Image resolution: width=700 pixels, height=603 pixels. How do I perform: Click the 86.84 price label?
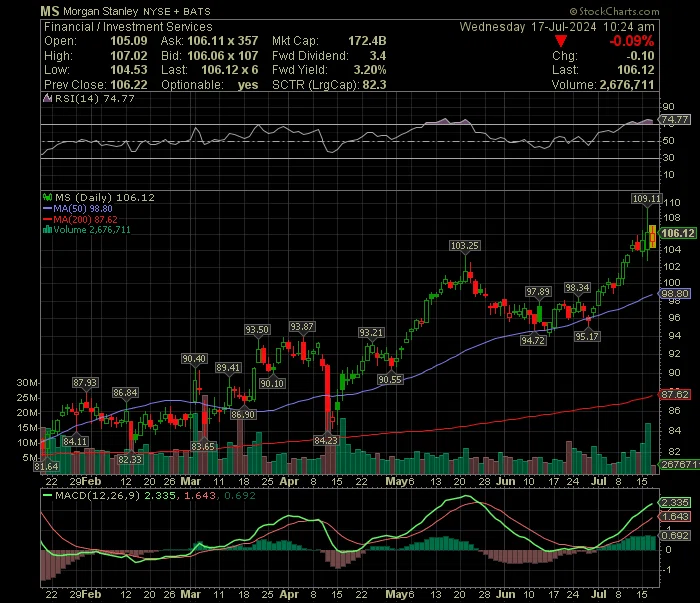coord(125,393)
